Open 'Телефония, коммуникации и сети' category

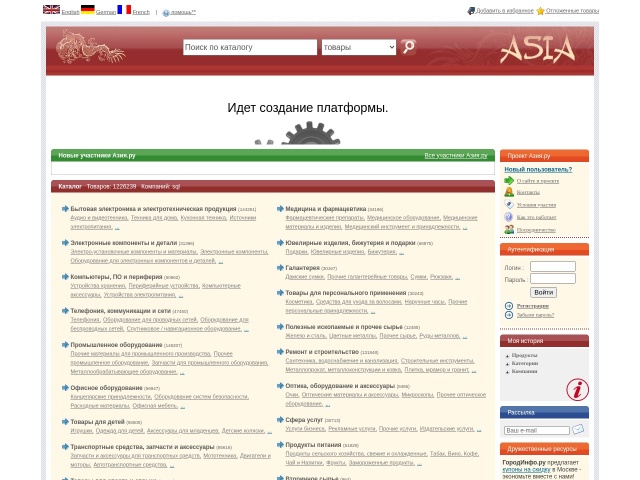click(x=120, y=311)
